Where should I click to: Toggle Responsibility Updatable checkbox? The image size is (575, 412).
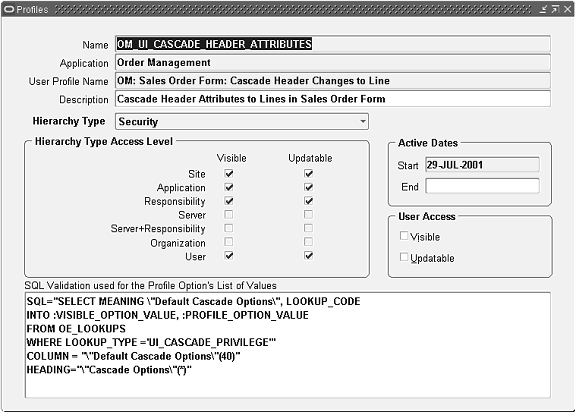[x=308, y=201]
